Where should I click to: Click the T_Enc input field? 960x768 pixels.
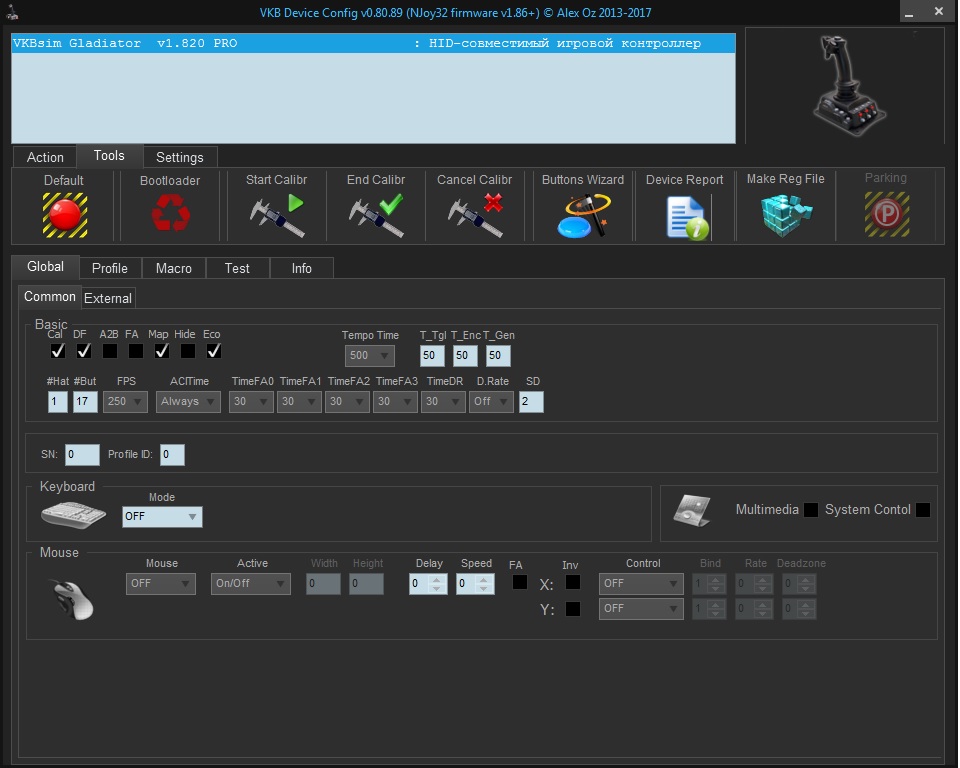(465, 355)
